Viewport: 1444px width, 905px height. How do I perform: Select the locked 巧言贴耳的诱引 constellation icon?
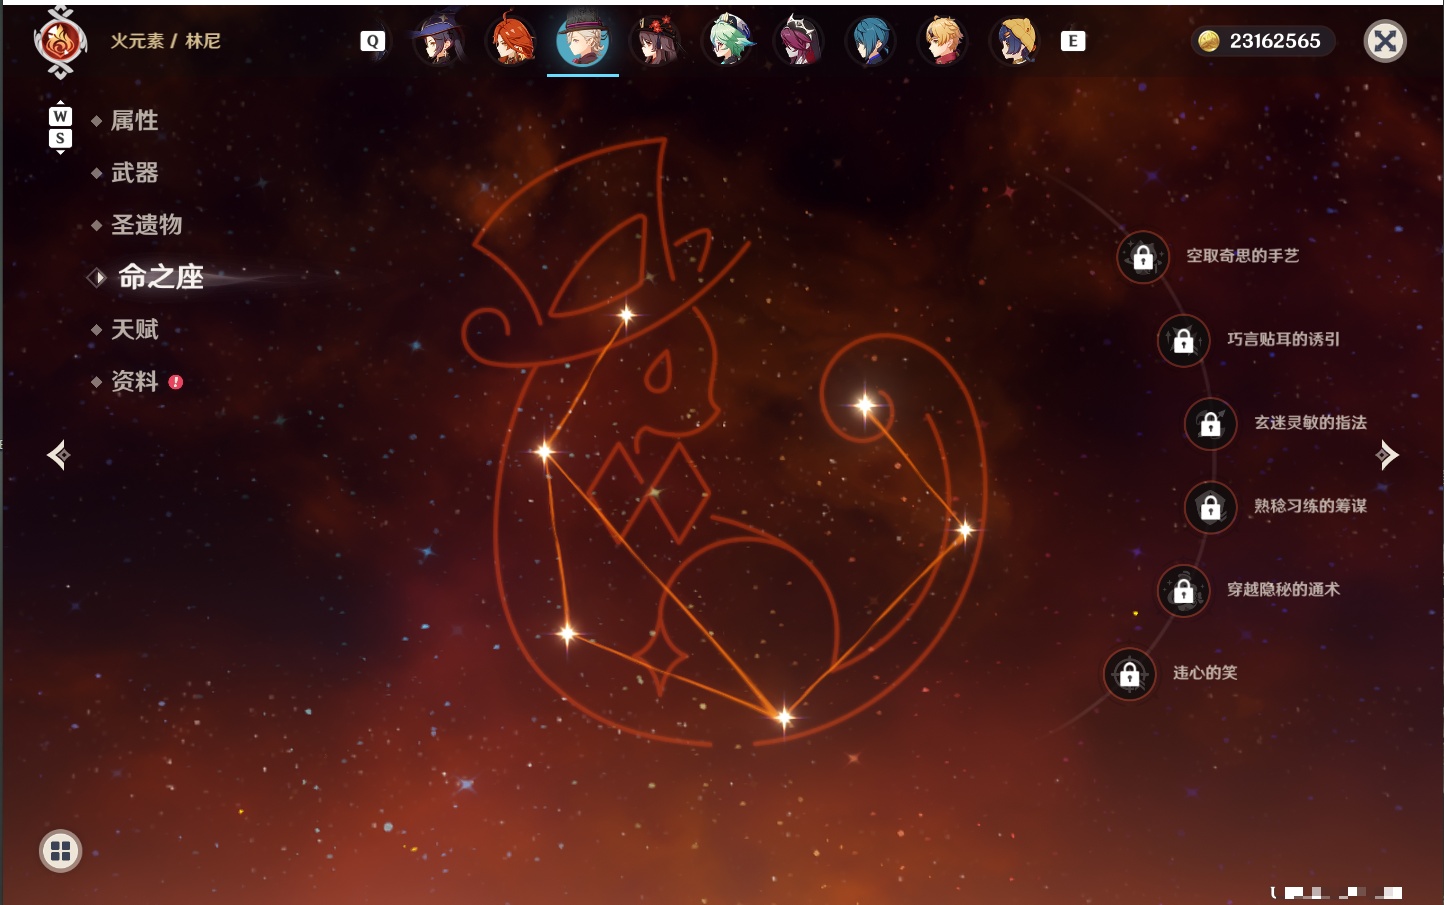[x=1184, y=340]
